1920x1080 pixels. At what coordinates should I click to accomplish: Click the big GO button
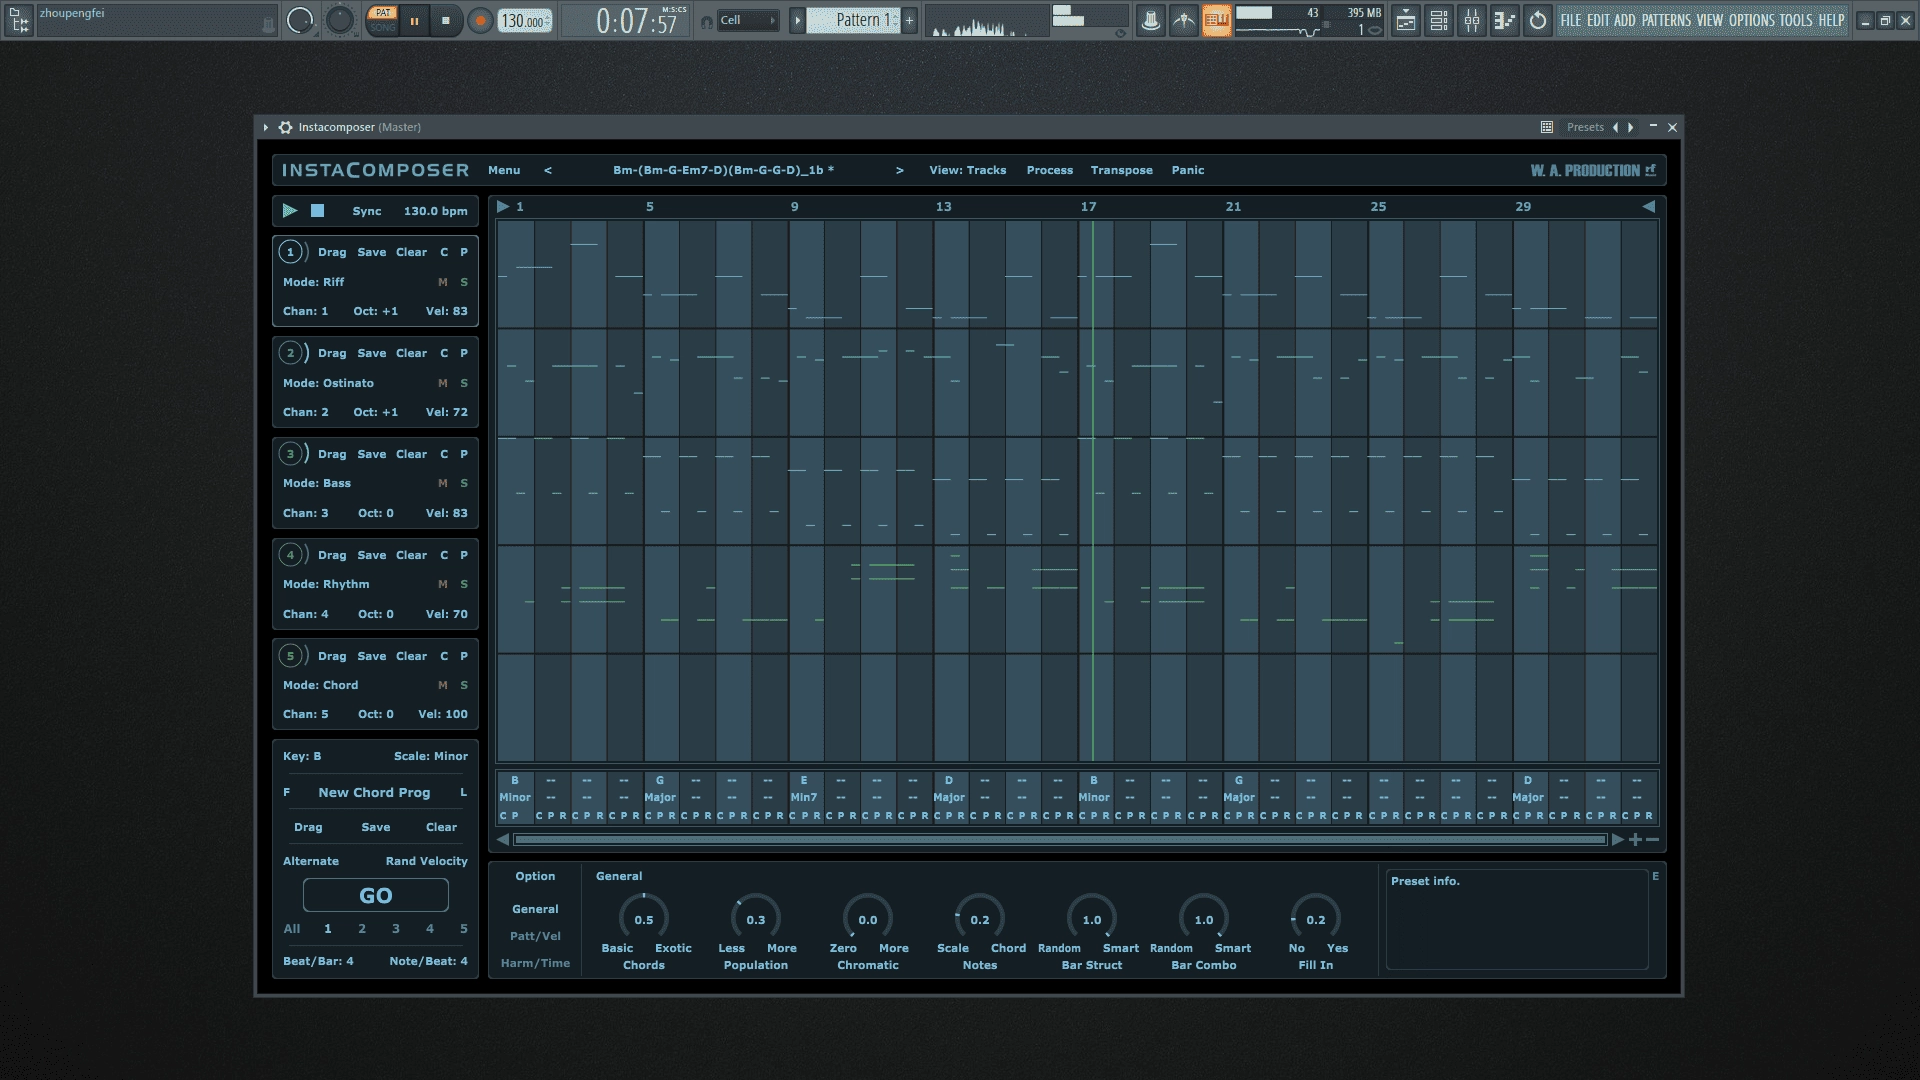pyautogui.click(x=376, y=896)
